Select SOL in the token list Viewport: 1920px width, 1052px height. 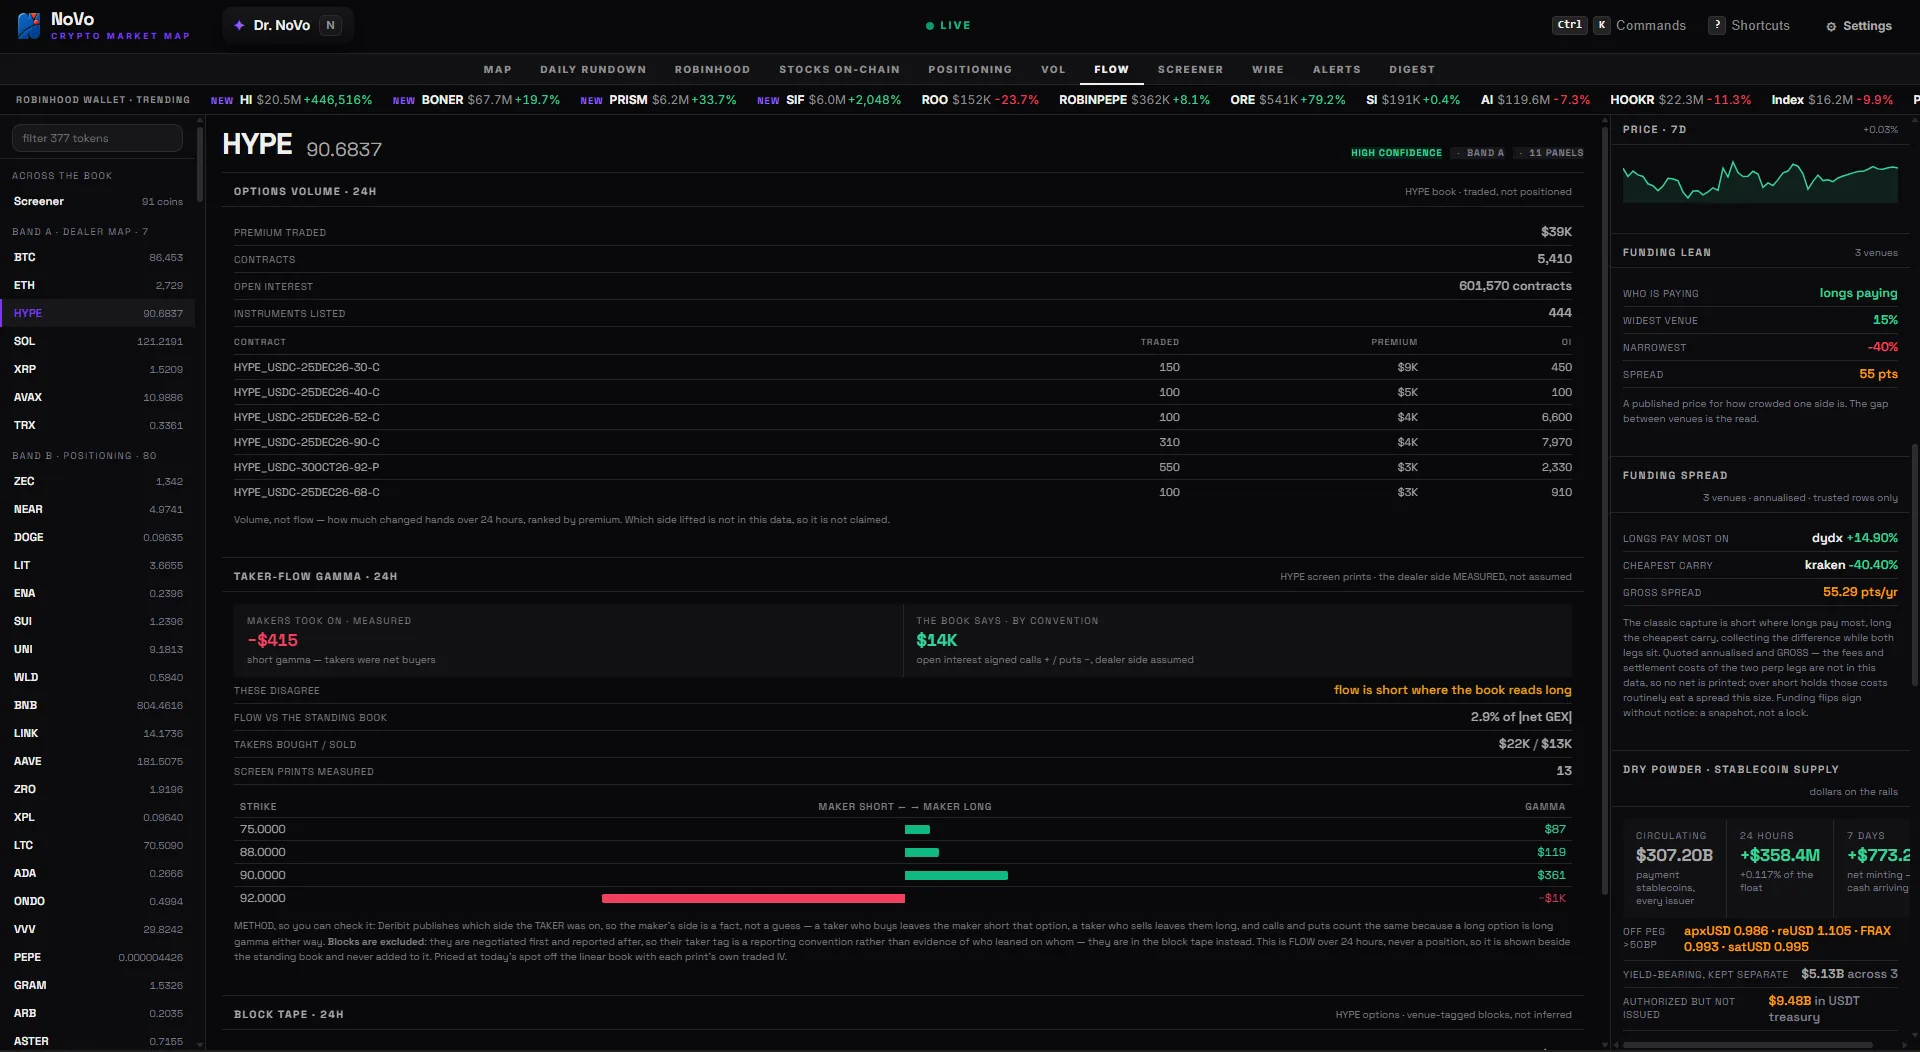[x=98, y=341]
